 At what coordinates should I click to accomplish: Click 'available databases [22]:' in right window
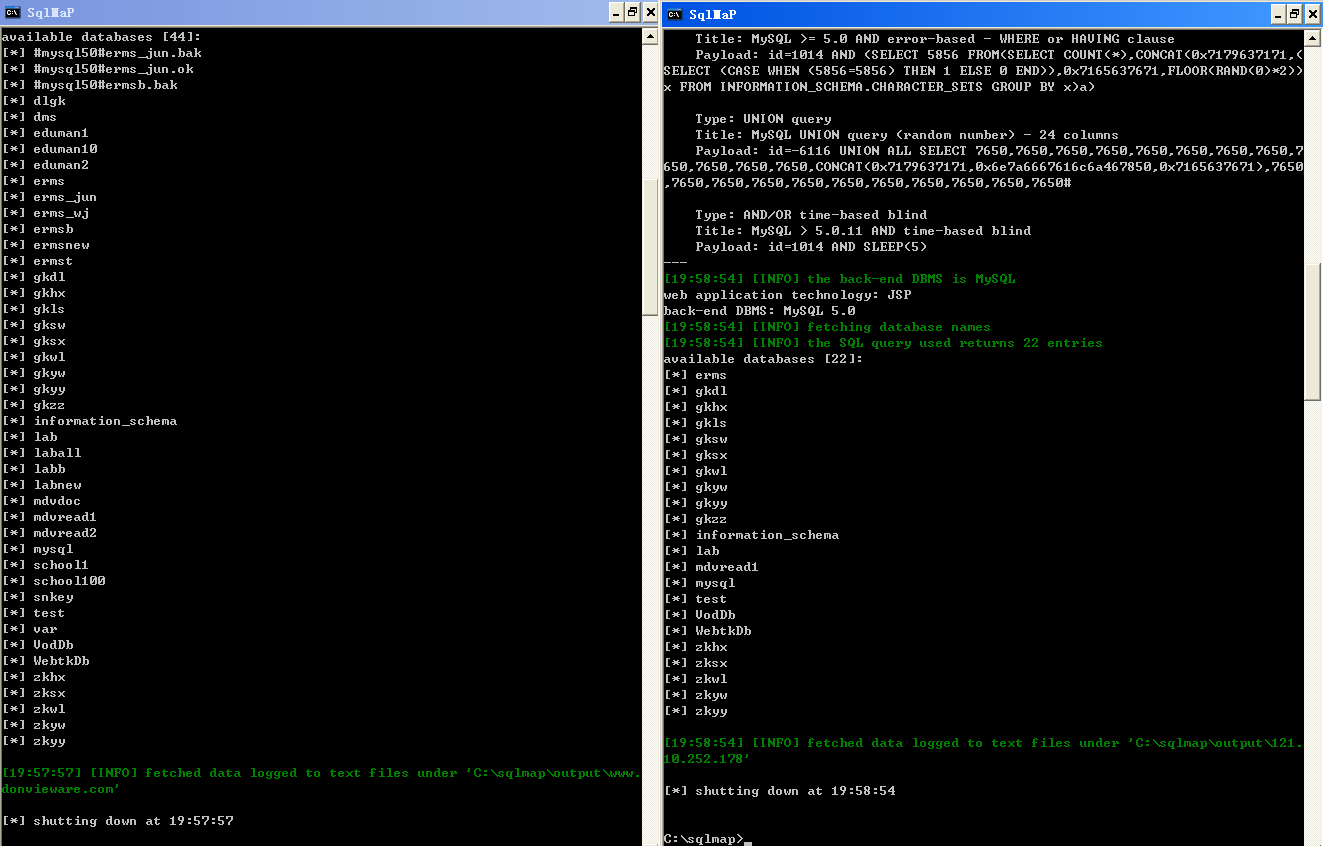click(x=763, y=359)
